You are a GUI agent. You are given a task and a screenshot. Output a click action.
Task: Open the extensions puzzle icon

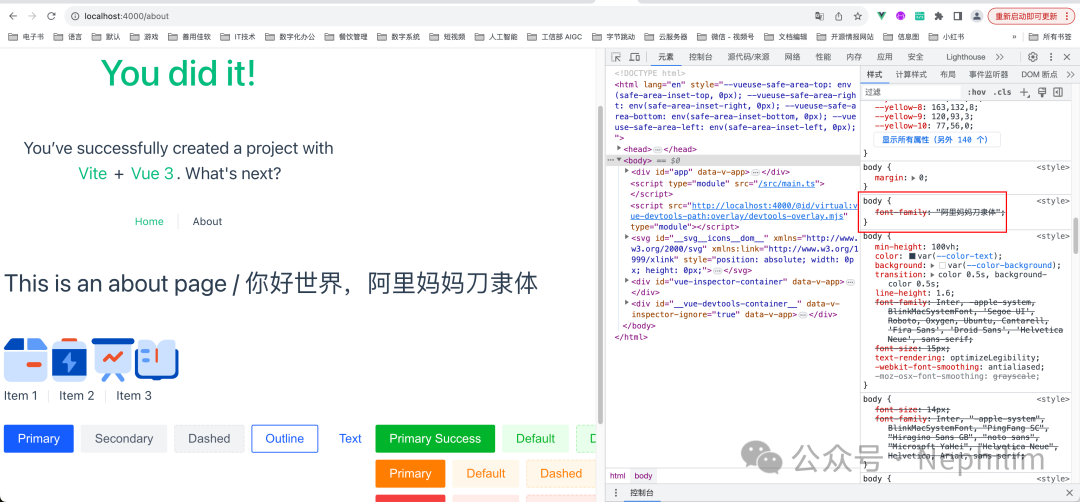[938, 16]
